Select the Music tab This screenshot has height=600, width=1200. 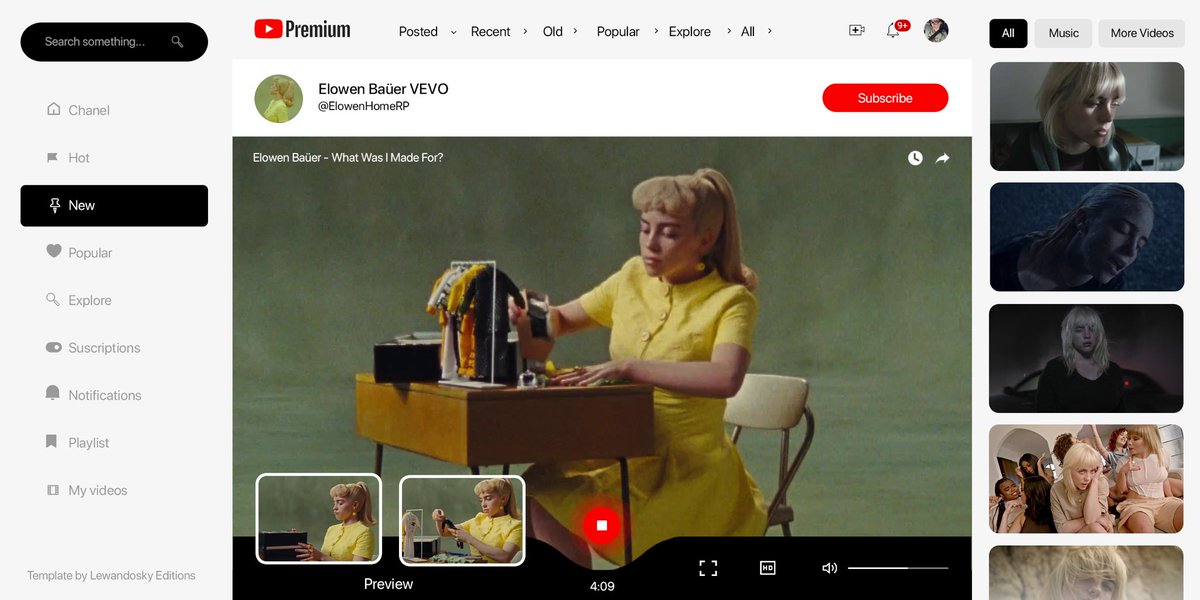pos(1063,33)
